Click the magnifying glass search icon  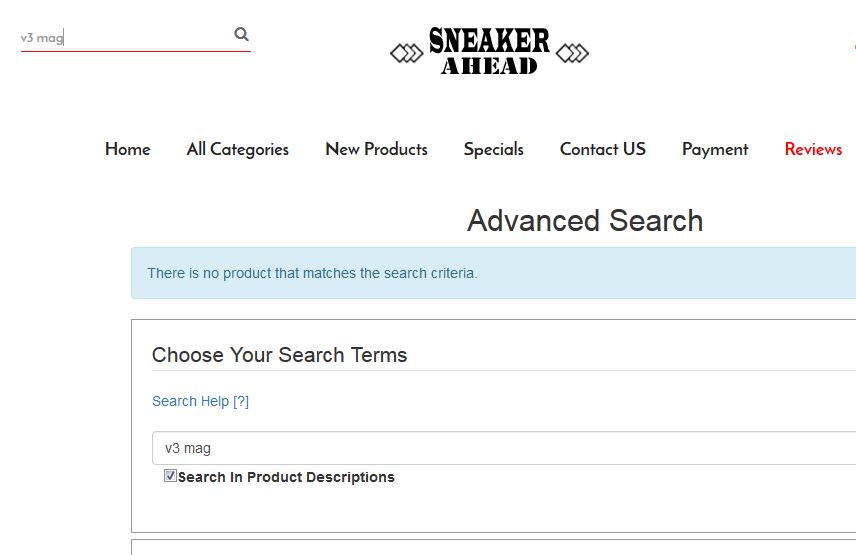241,34
